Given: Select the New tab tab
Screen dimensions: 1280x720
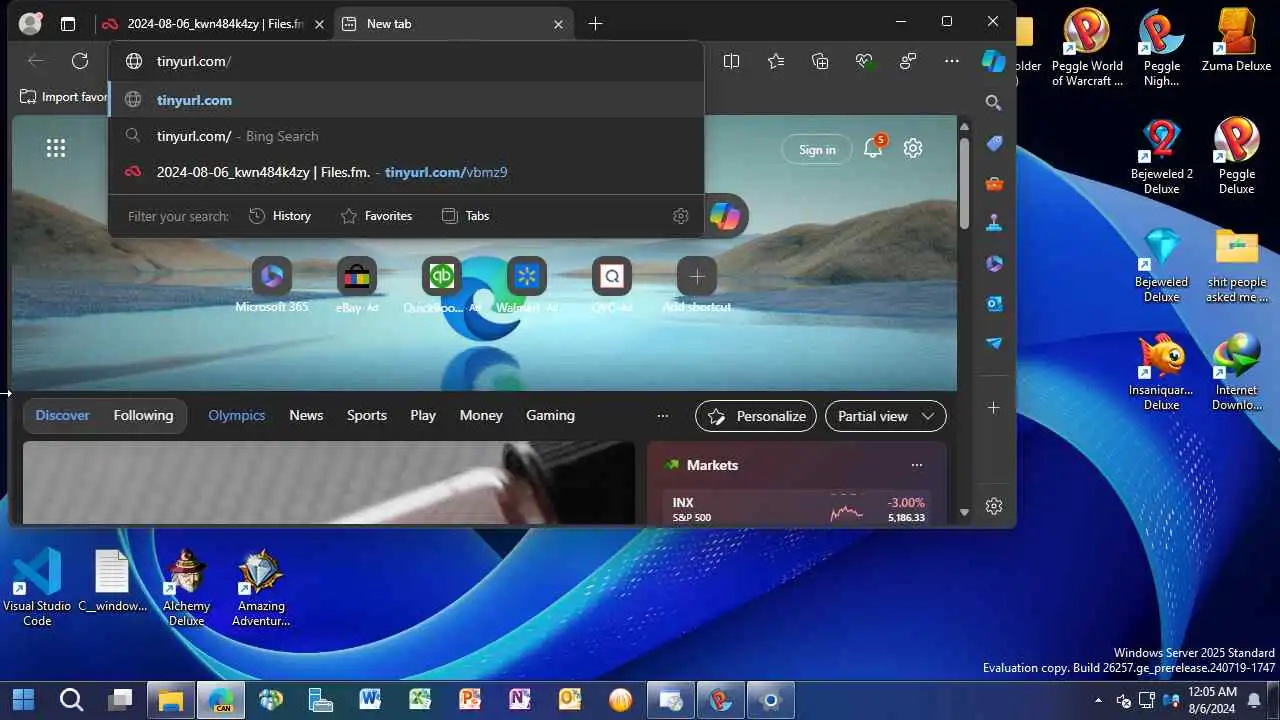Looking at the screenshot, I should pos(454,24).
